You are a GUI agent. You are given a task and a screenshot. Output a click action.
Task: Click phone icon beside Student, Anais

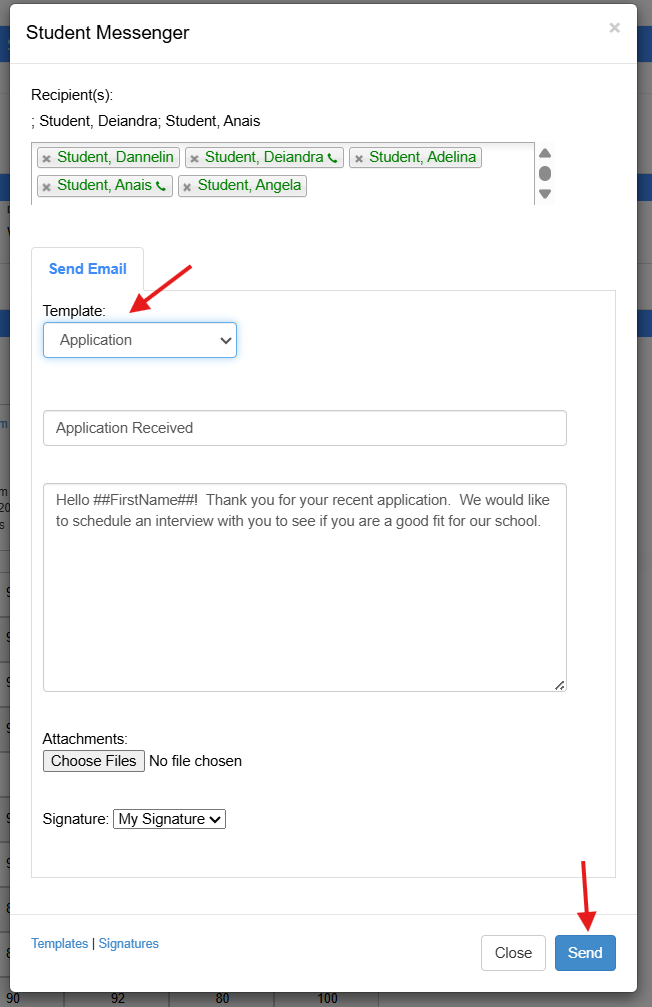click(x=162, y=186)
